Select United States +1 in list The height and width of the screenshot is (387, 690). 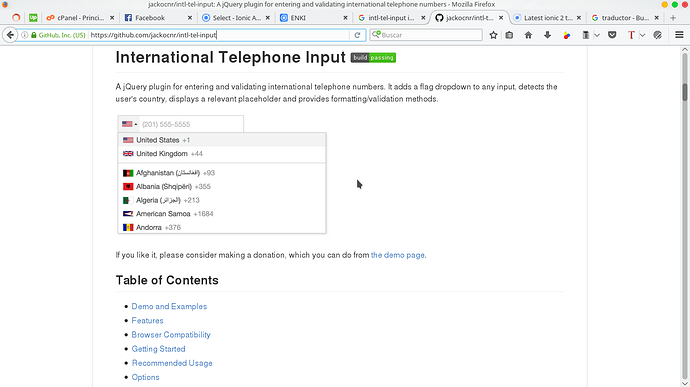click(222, 140)
